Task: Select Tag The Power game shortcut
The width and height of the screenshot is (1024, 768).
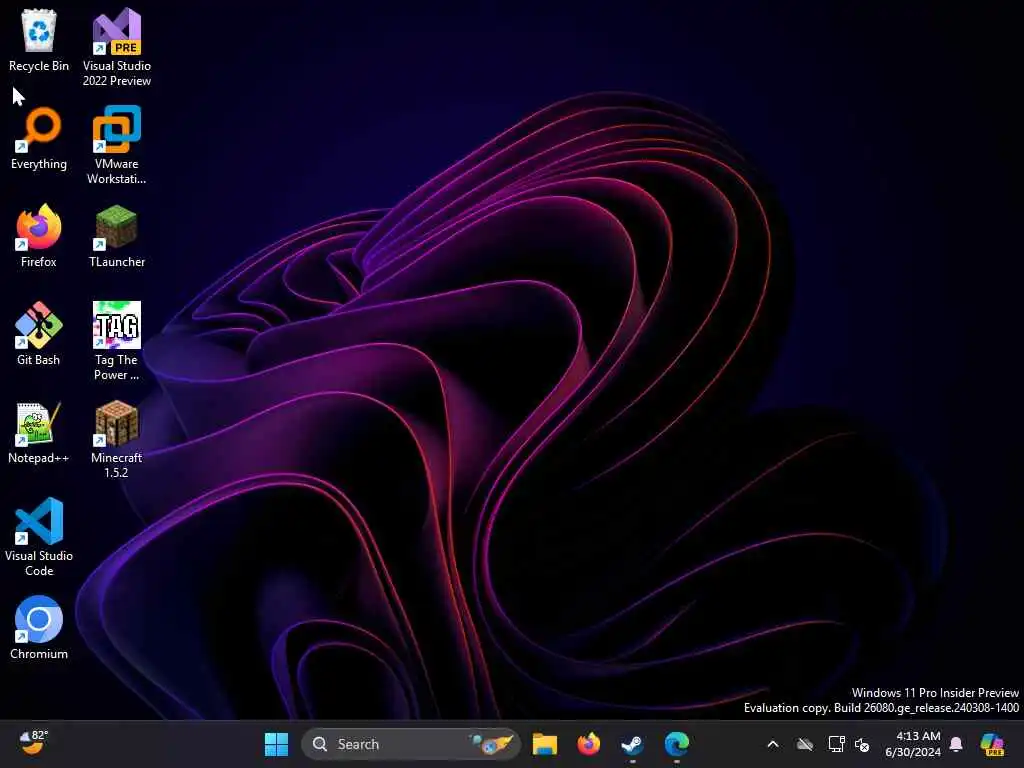Action: click(117, 341)
